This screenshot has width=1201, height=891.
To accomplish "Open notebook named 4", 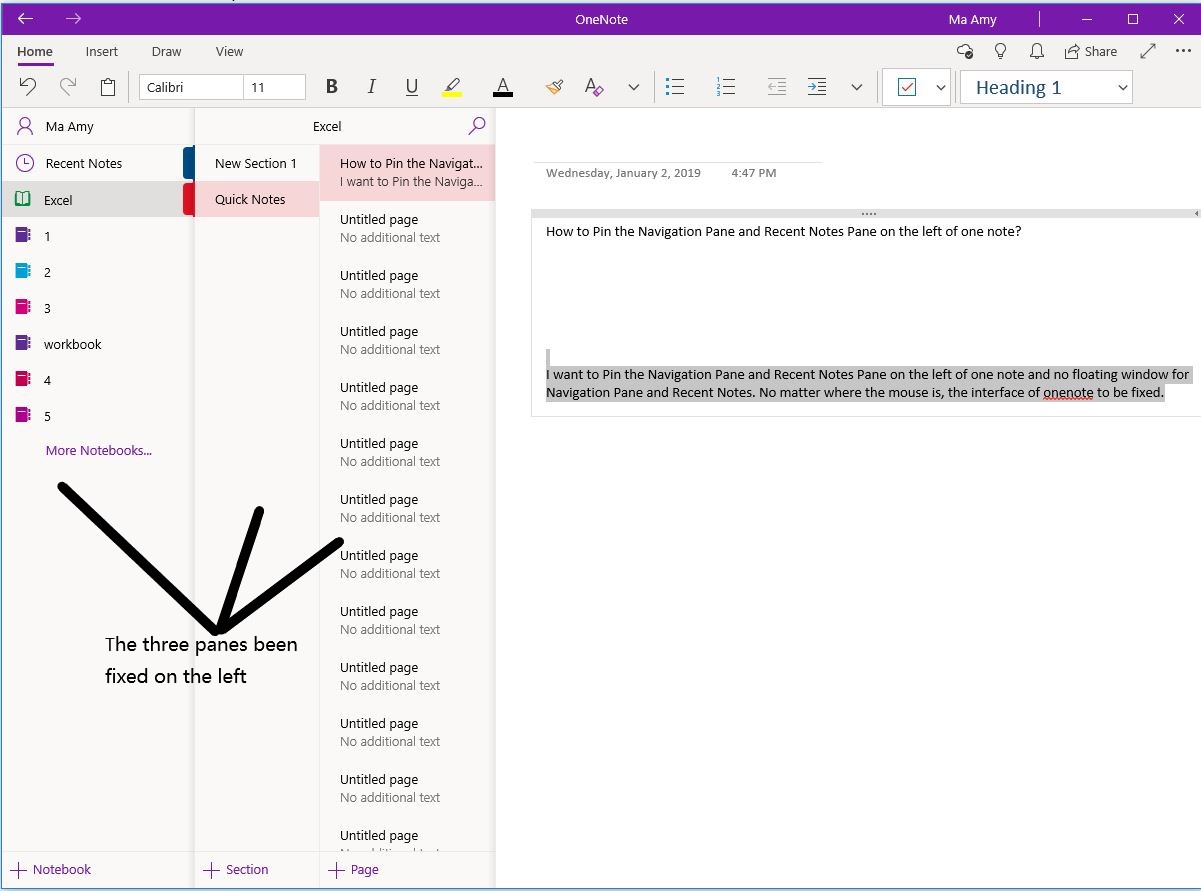I will (98, 380).
